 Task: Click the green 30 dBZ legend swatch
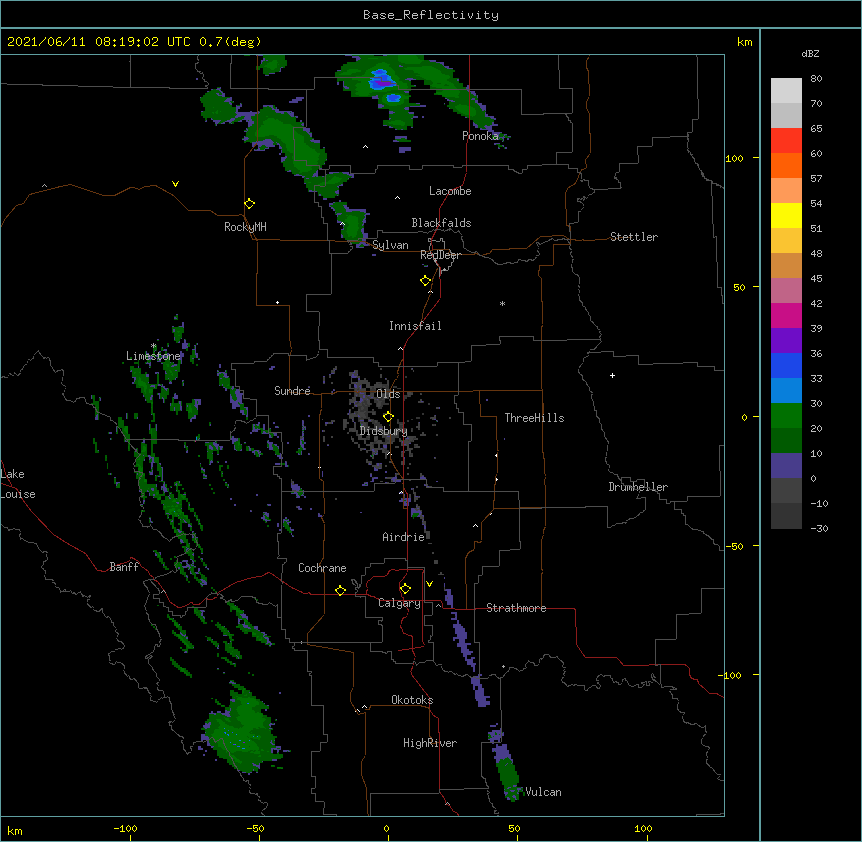(x=786, y=416)
